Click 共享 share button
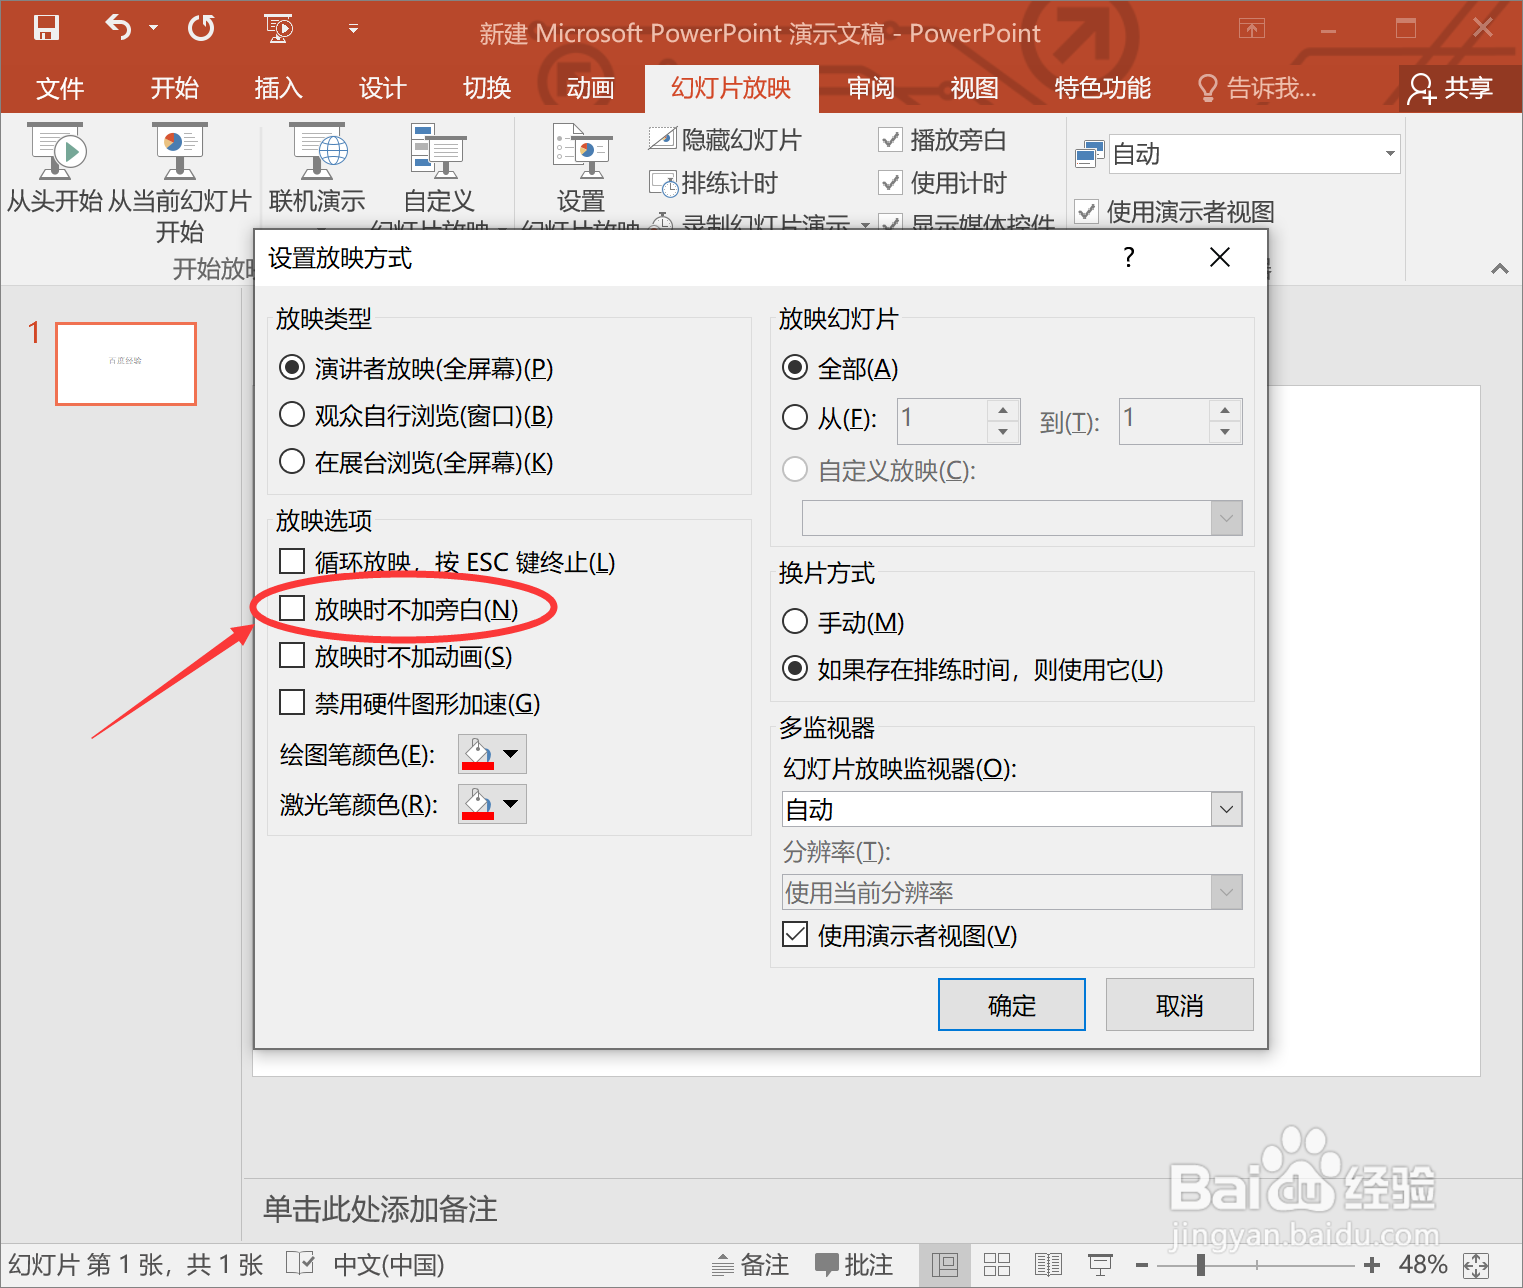Screen dimensions: 1523x1288 pyautogui.click(x=1449, y=88)
